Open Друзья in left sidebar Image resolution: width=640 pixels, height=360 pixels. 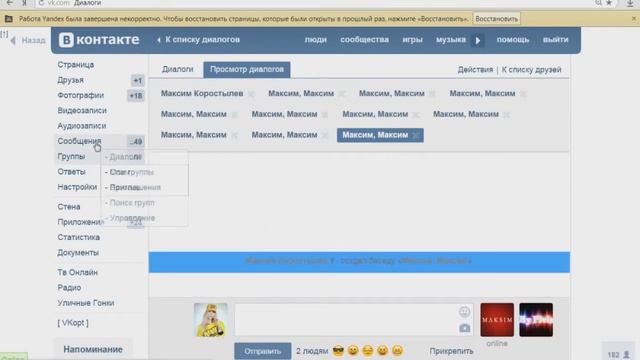pos(71,80)
